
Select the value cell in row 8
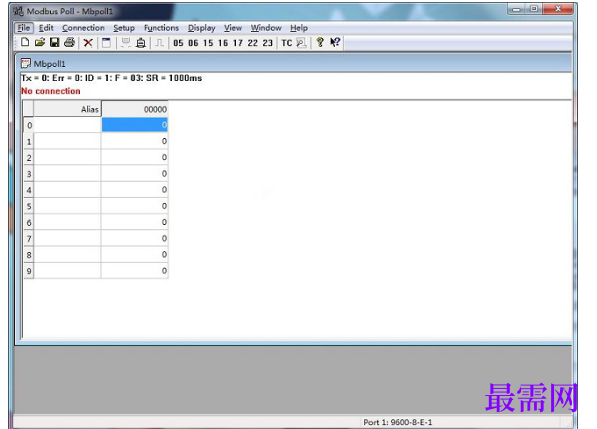pos(135,254)
